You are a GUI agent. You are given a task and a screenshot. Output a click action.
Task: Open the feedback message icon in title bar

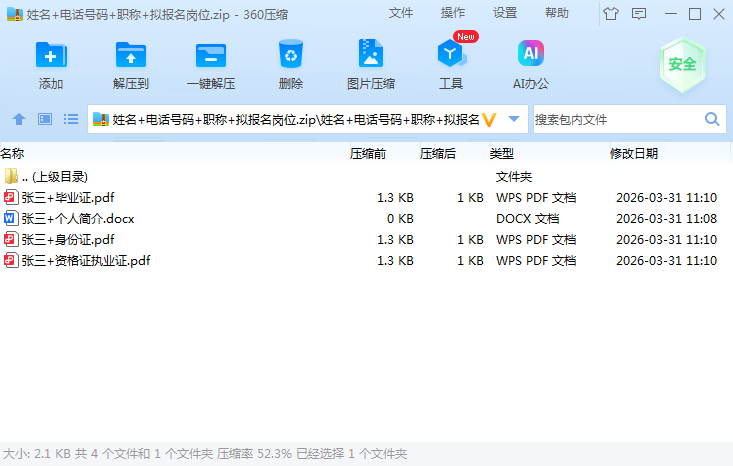point(639,14)
